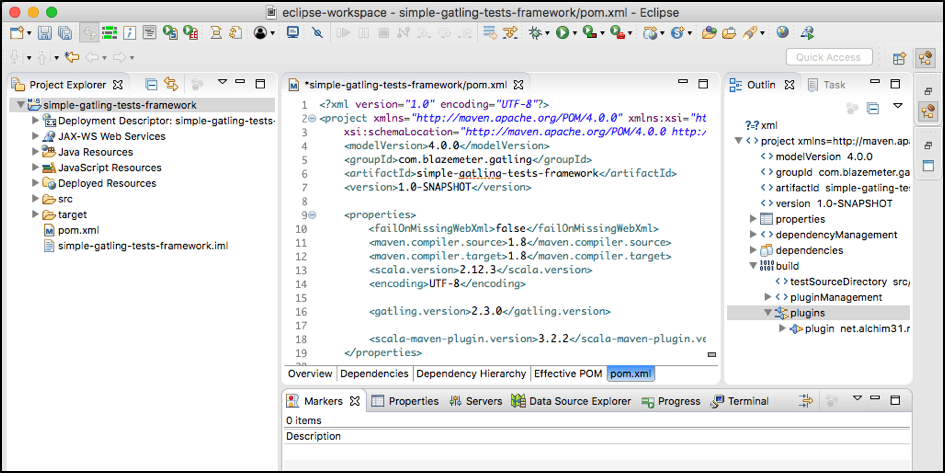Click the Open Perspective icon

click(x=898, y=58)
